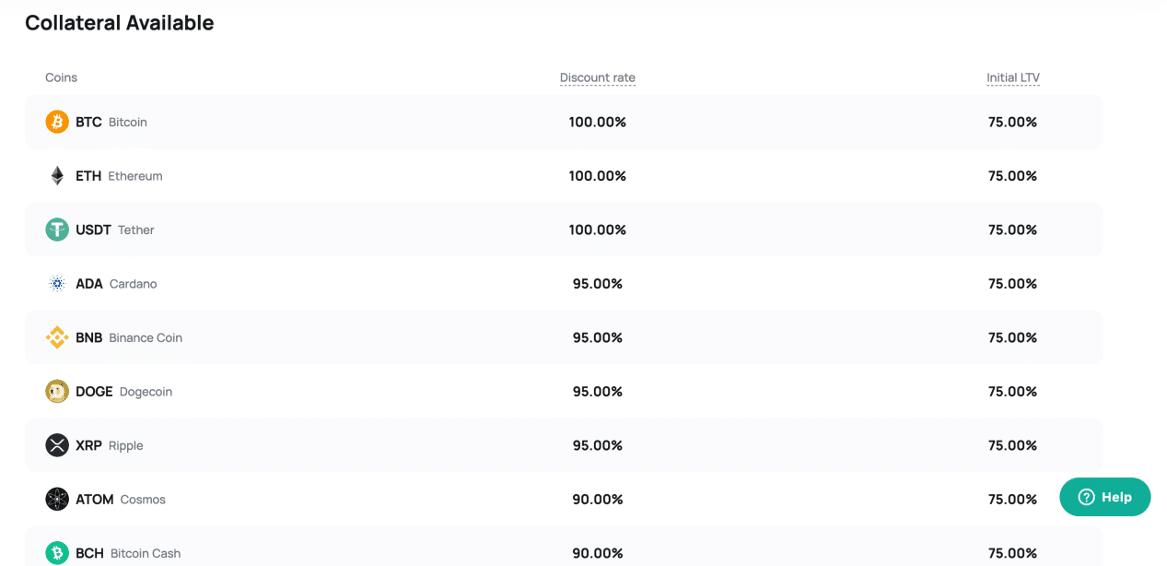1167x566 pixels.
Task: Select the USDT Tether row label
Action: [115, 230]
